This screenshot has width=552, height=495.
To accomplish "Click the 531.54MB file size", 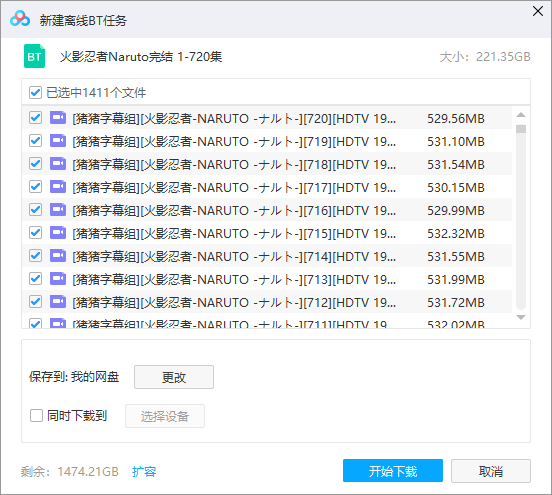I will pyautogui.click(x=456, y=164).
